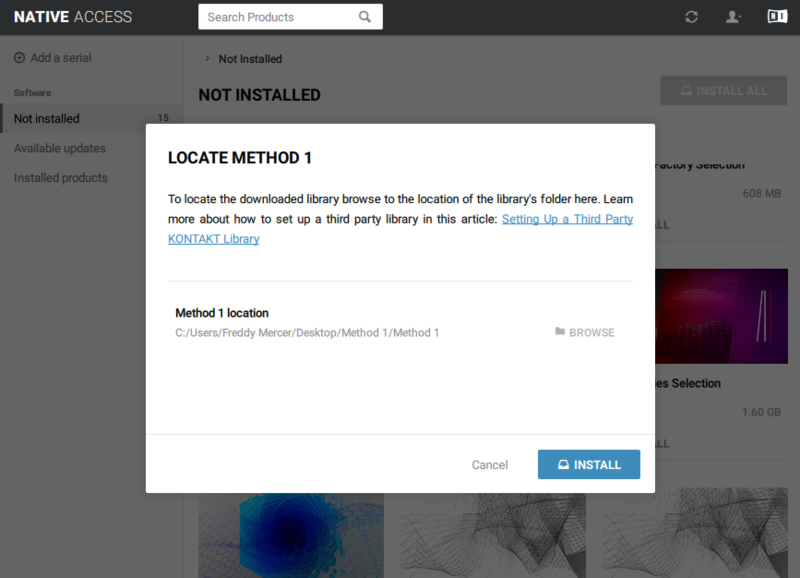This screenshot has height=578, width=800.
Task: Click the Native Instruments logo icon
Action: pos(777,16)
